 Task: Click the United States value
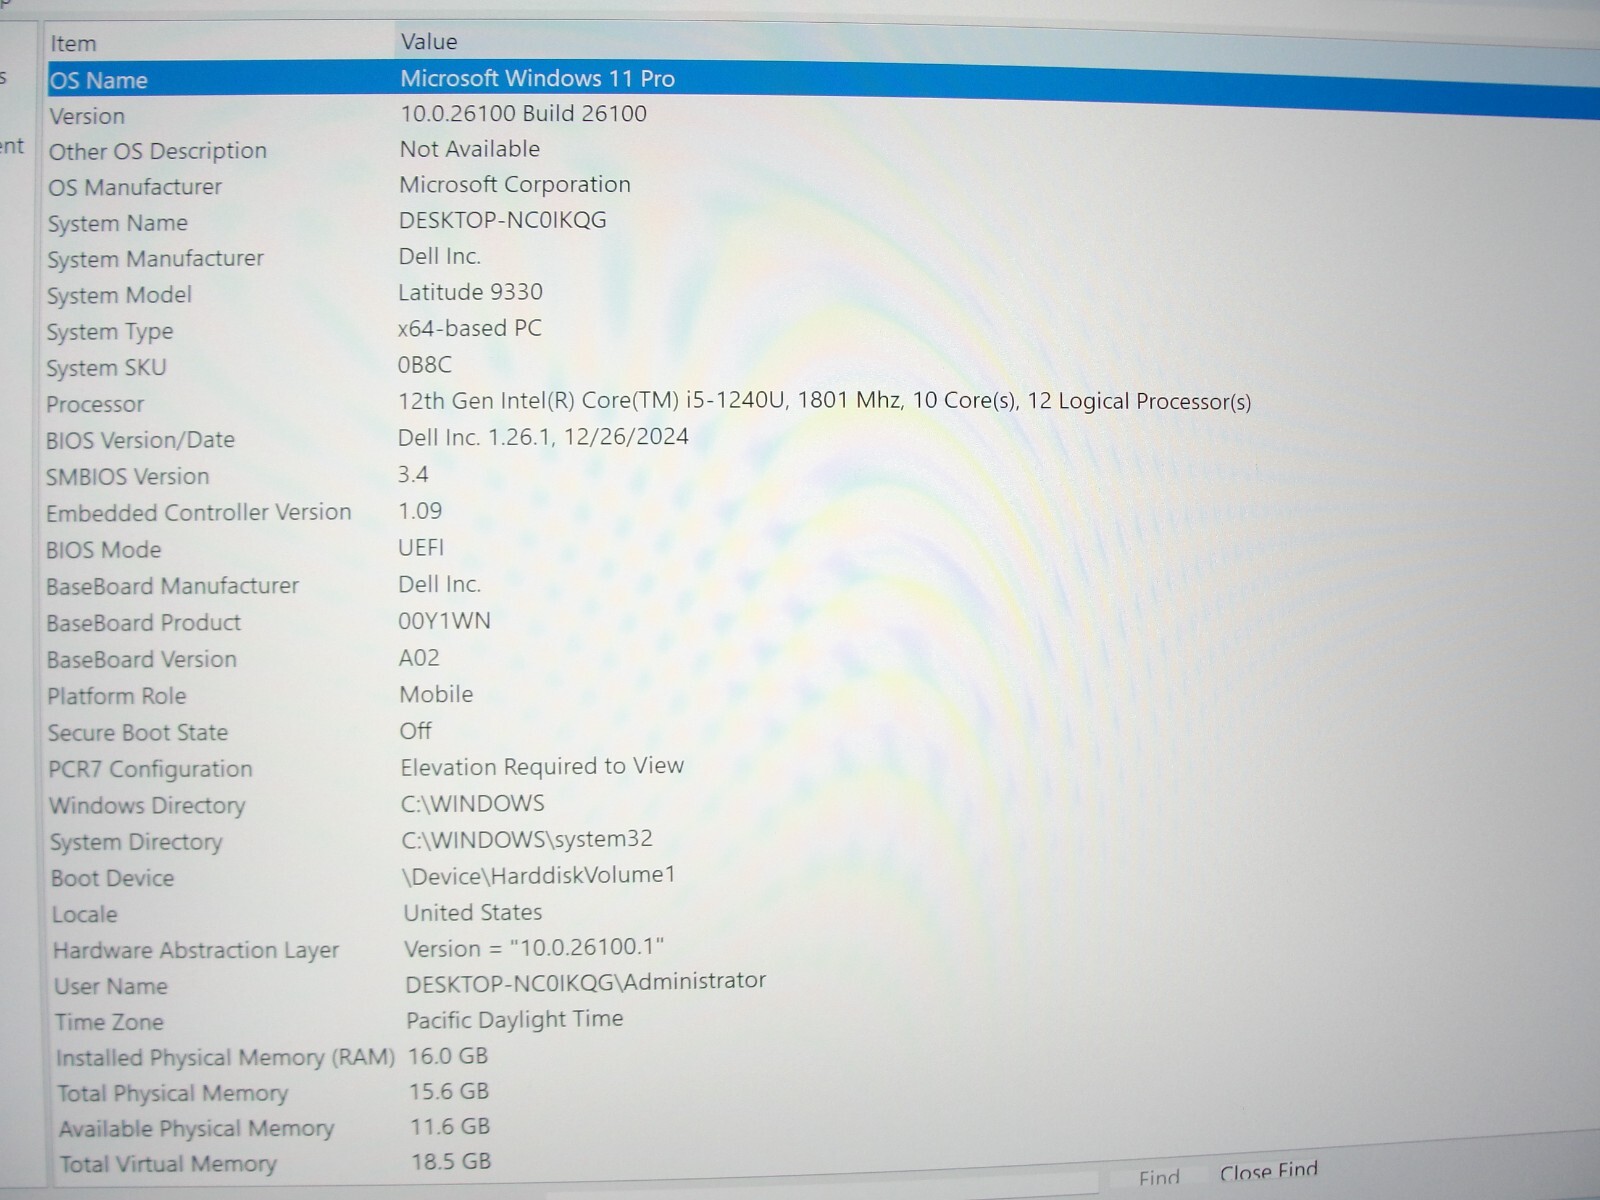coord(473,913)
